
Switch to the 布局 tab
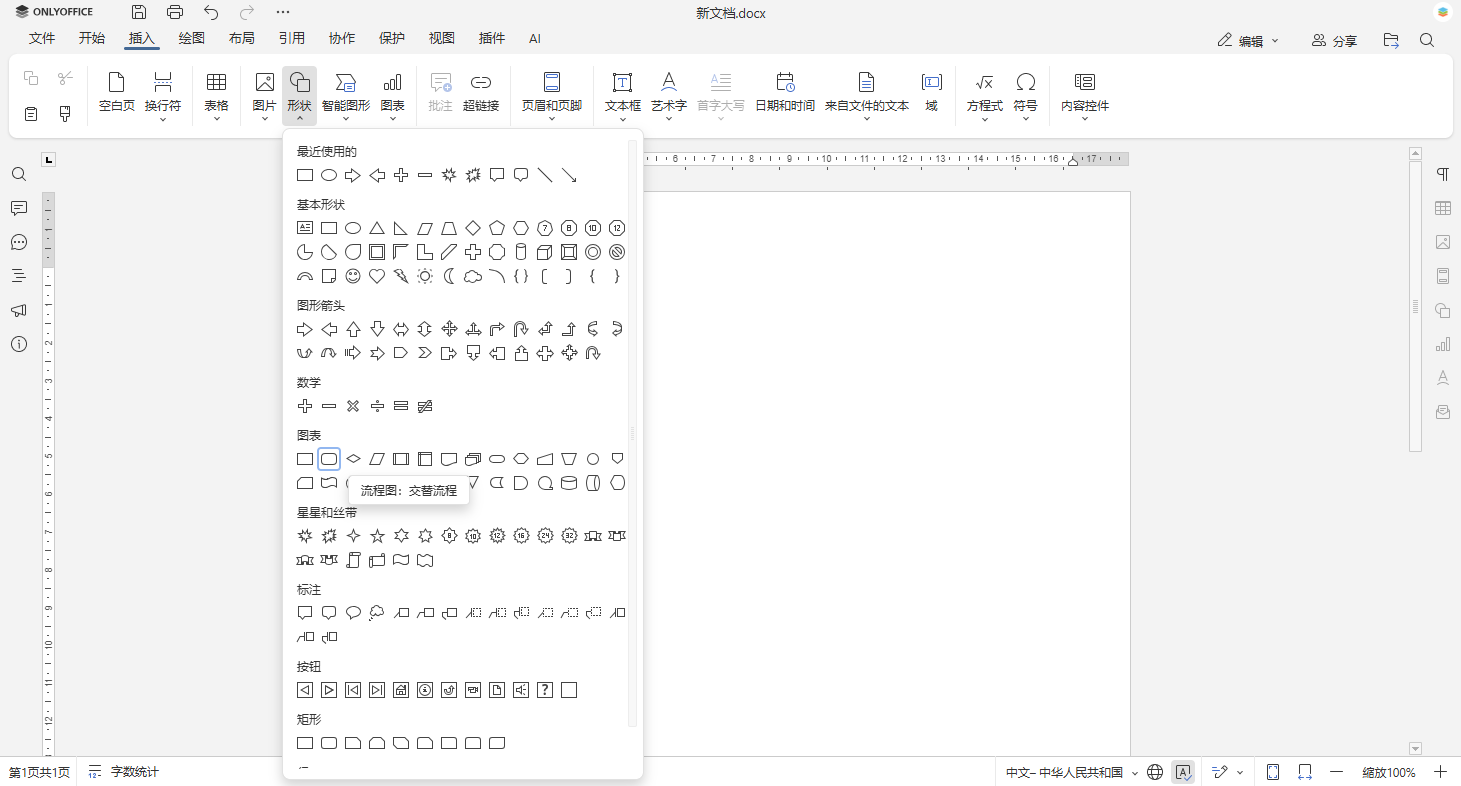click(x=242, y=39)
